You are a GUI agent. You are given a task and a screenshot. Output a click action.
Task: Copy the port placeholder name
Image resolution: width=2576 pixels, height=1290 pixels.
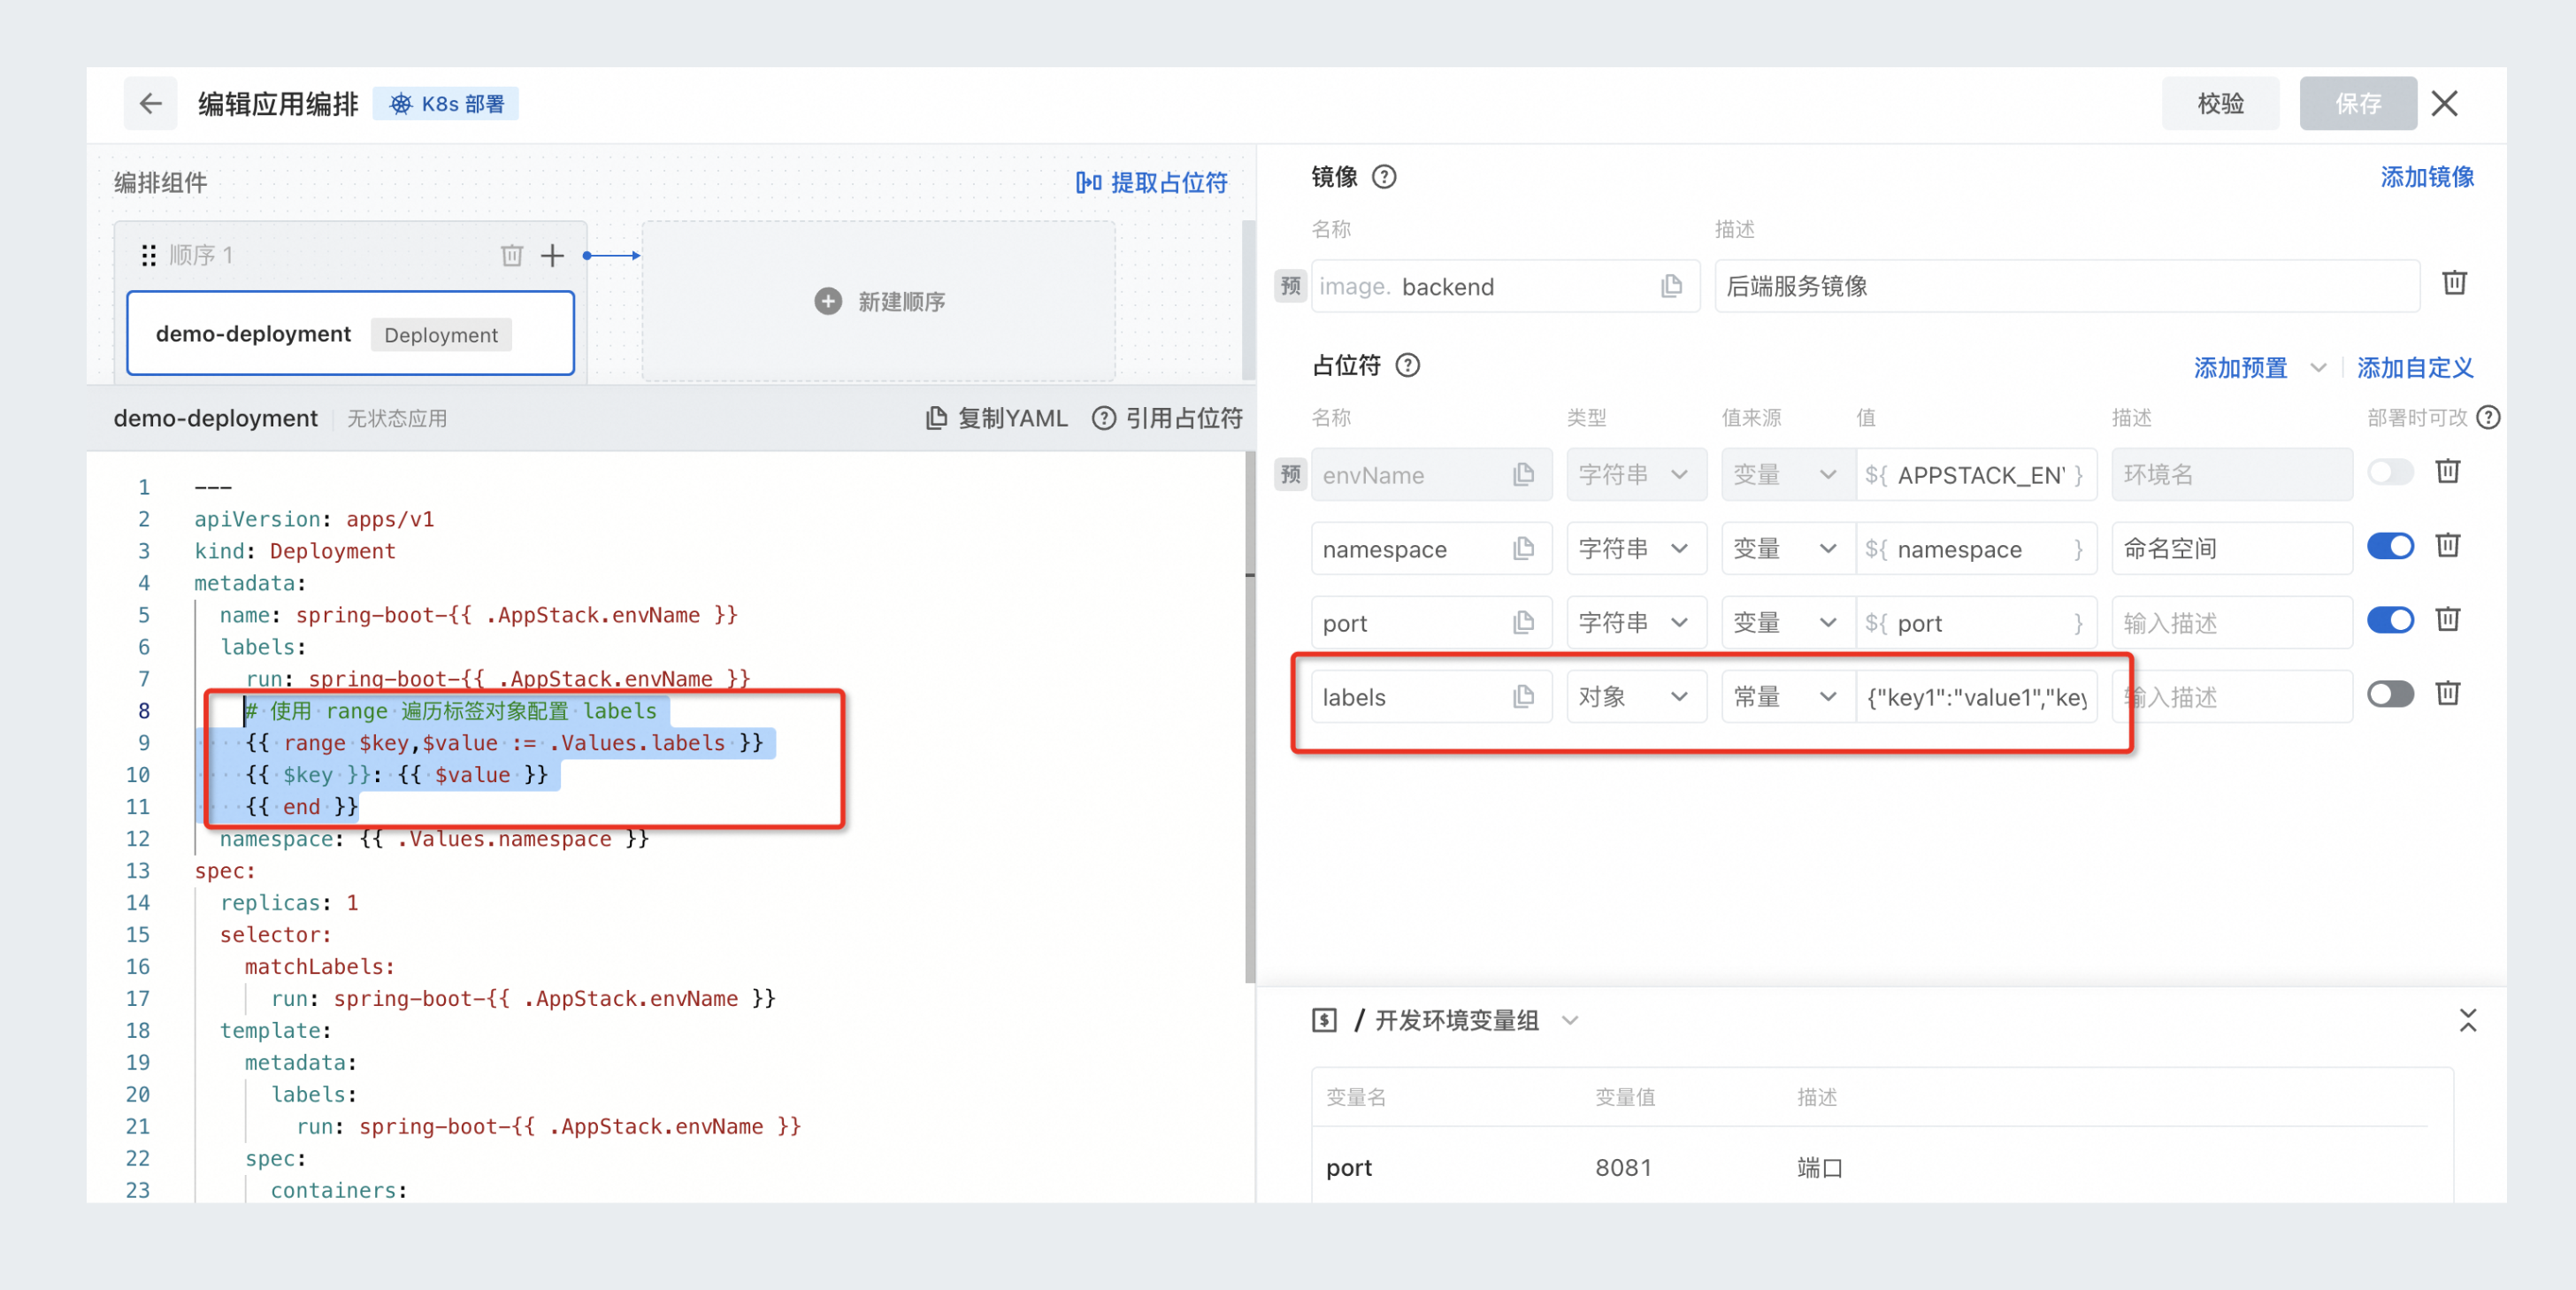click(x=1523, y=623)
